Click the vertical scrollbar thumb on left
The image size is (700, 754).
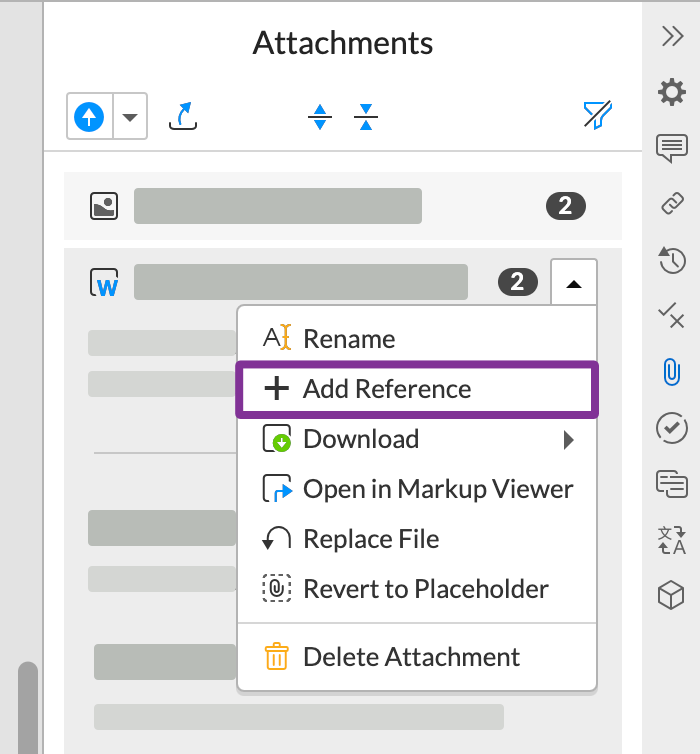28,708
